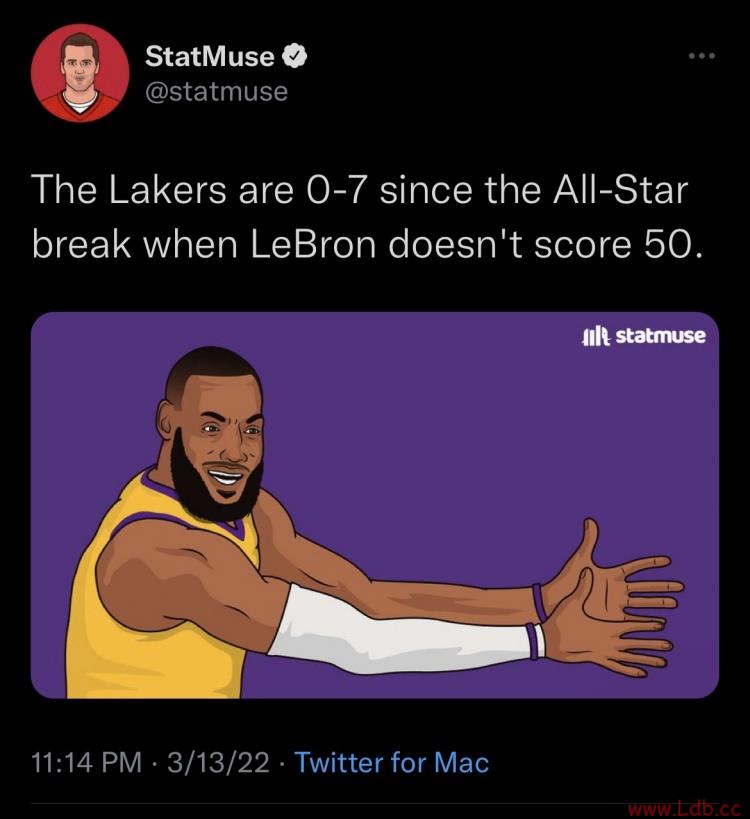Click the statmuse wordmark in the image corner

click(x=661, y=336)
